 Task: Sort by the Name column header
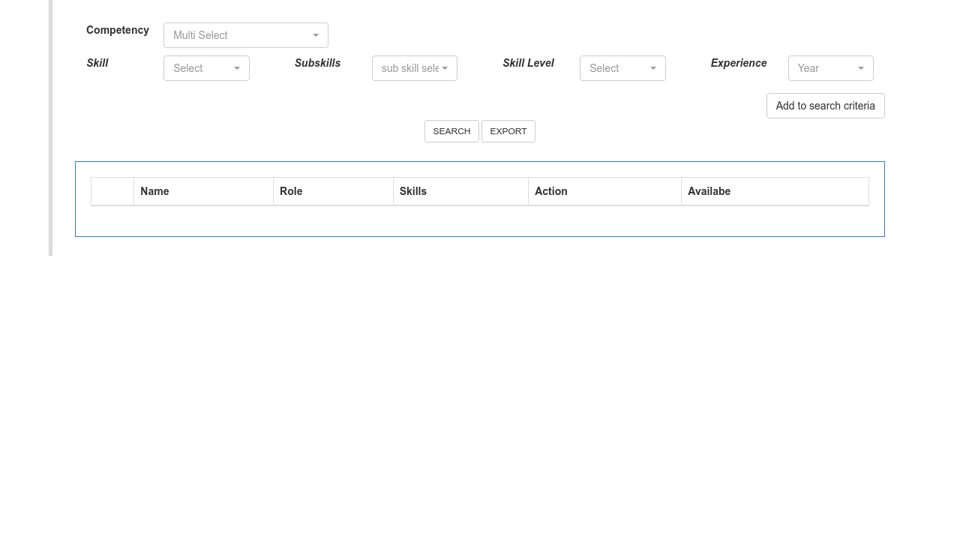pyautogui.click(x=155, y=191)
